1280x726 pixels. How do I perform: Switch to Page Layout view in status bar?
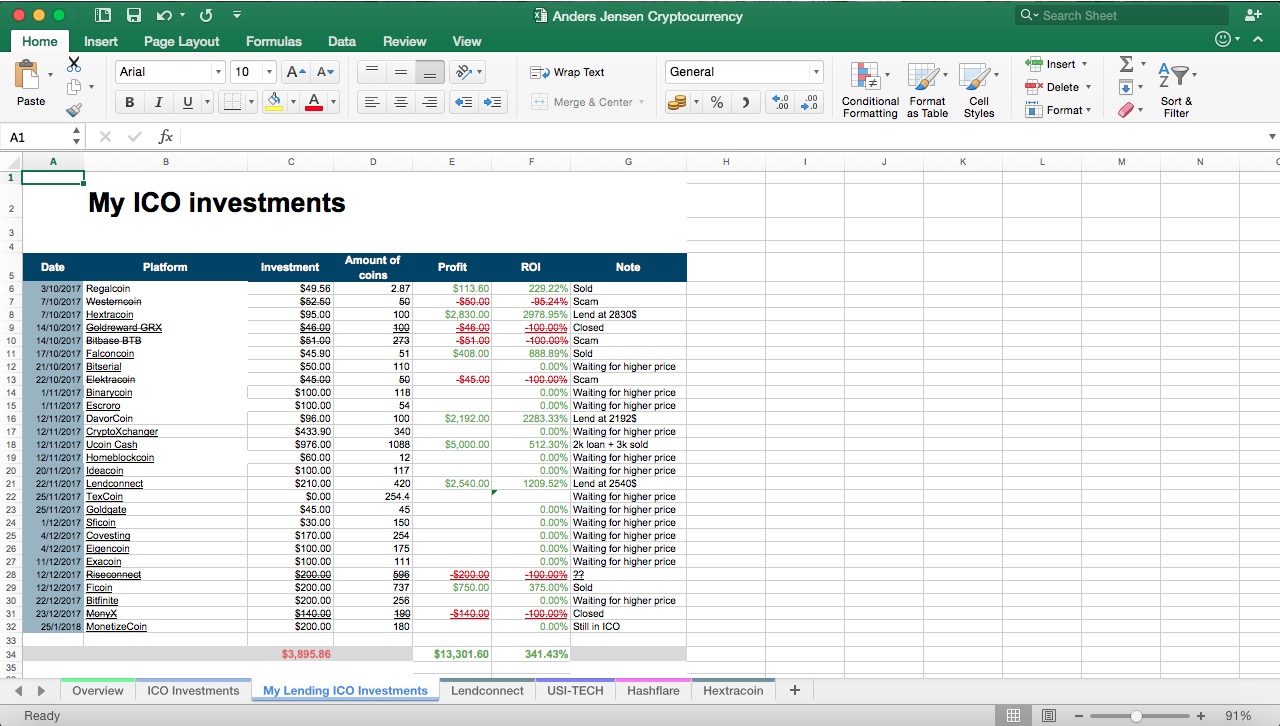[1048, 716]
